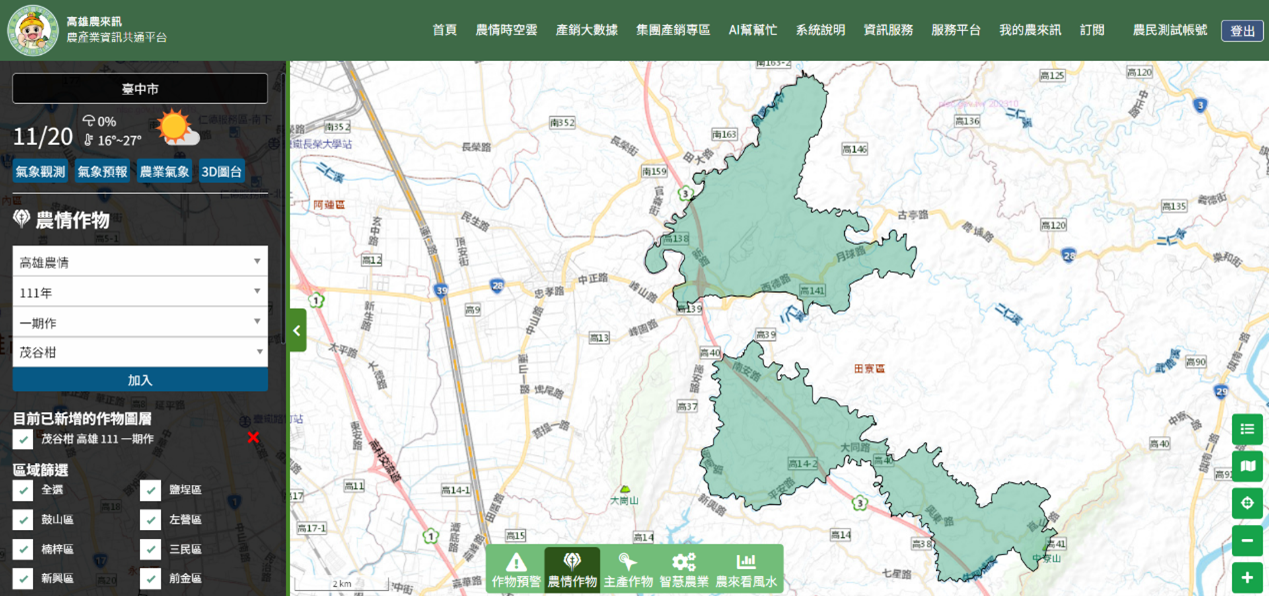The image size is (1269, 596).
Task: Open 產銷大數據 menu item
Action: coord(586,30)
